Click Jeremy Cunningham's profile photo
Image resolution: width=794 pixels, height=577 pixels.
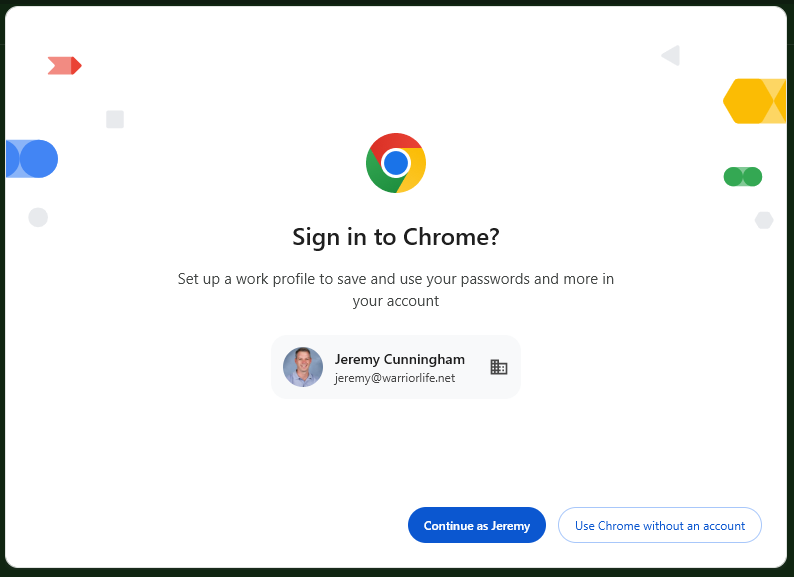tap(303, 367)
